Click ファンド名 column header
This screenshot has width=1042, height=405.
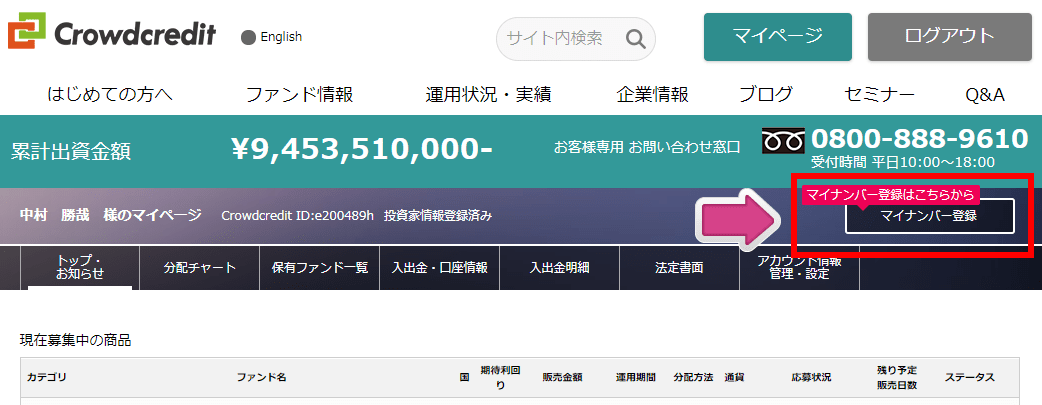pyautogui.click(x=261, y=377)
